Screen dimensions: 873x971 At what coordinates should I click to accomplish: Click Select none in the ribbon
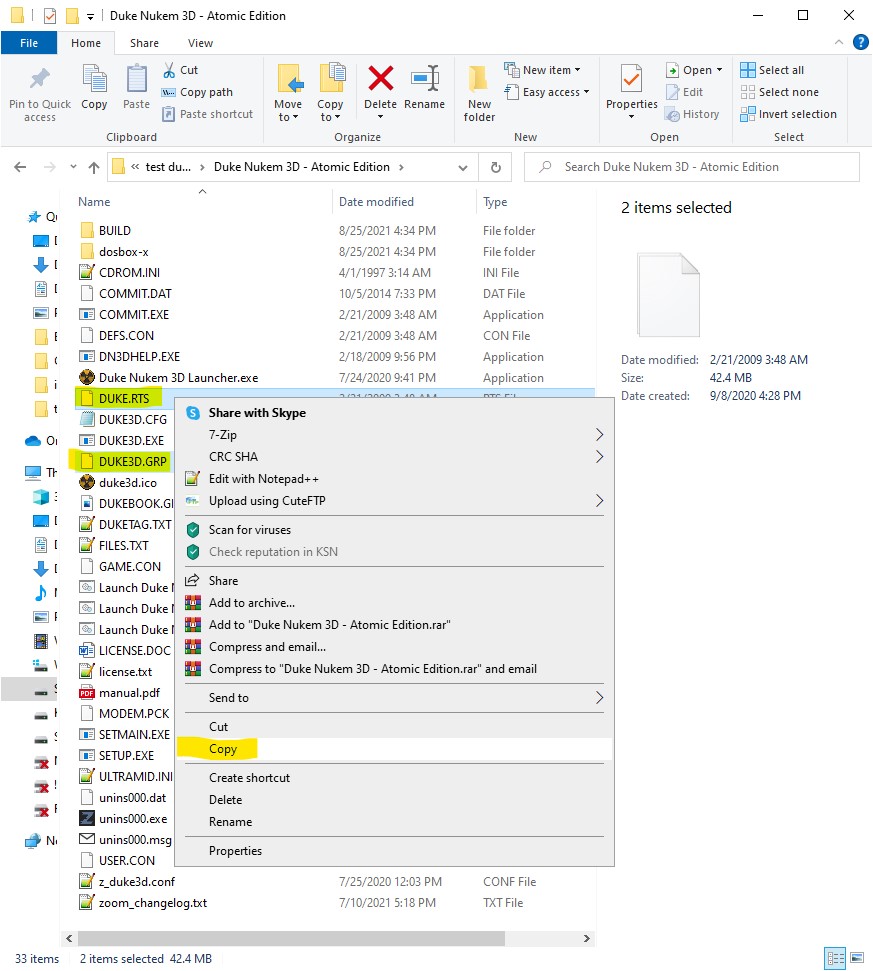click(780, 92)
